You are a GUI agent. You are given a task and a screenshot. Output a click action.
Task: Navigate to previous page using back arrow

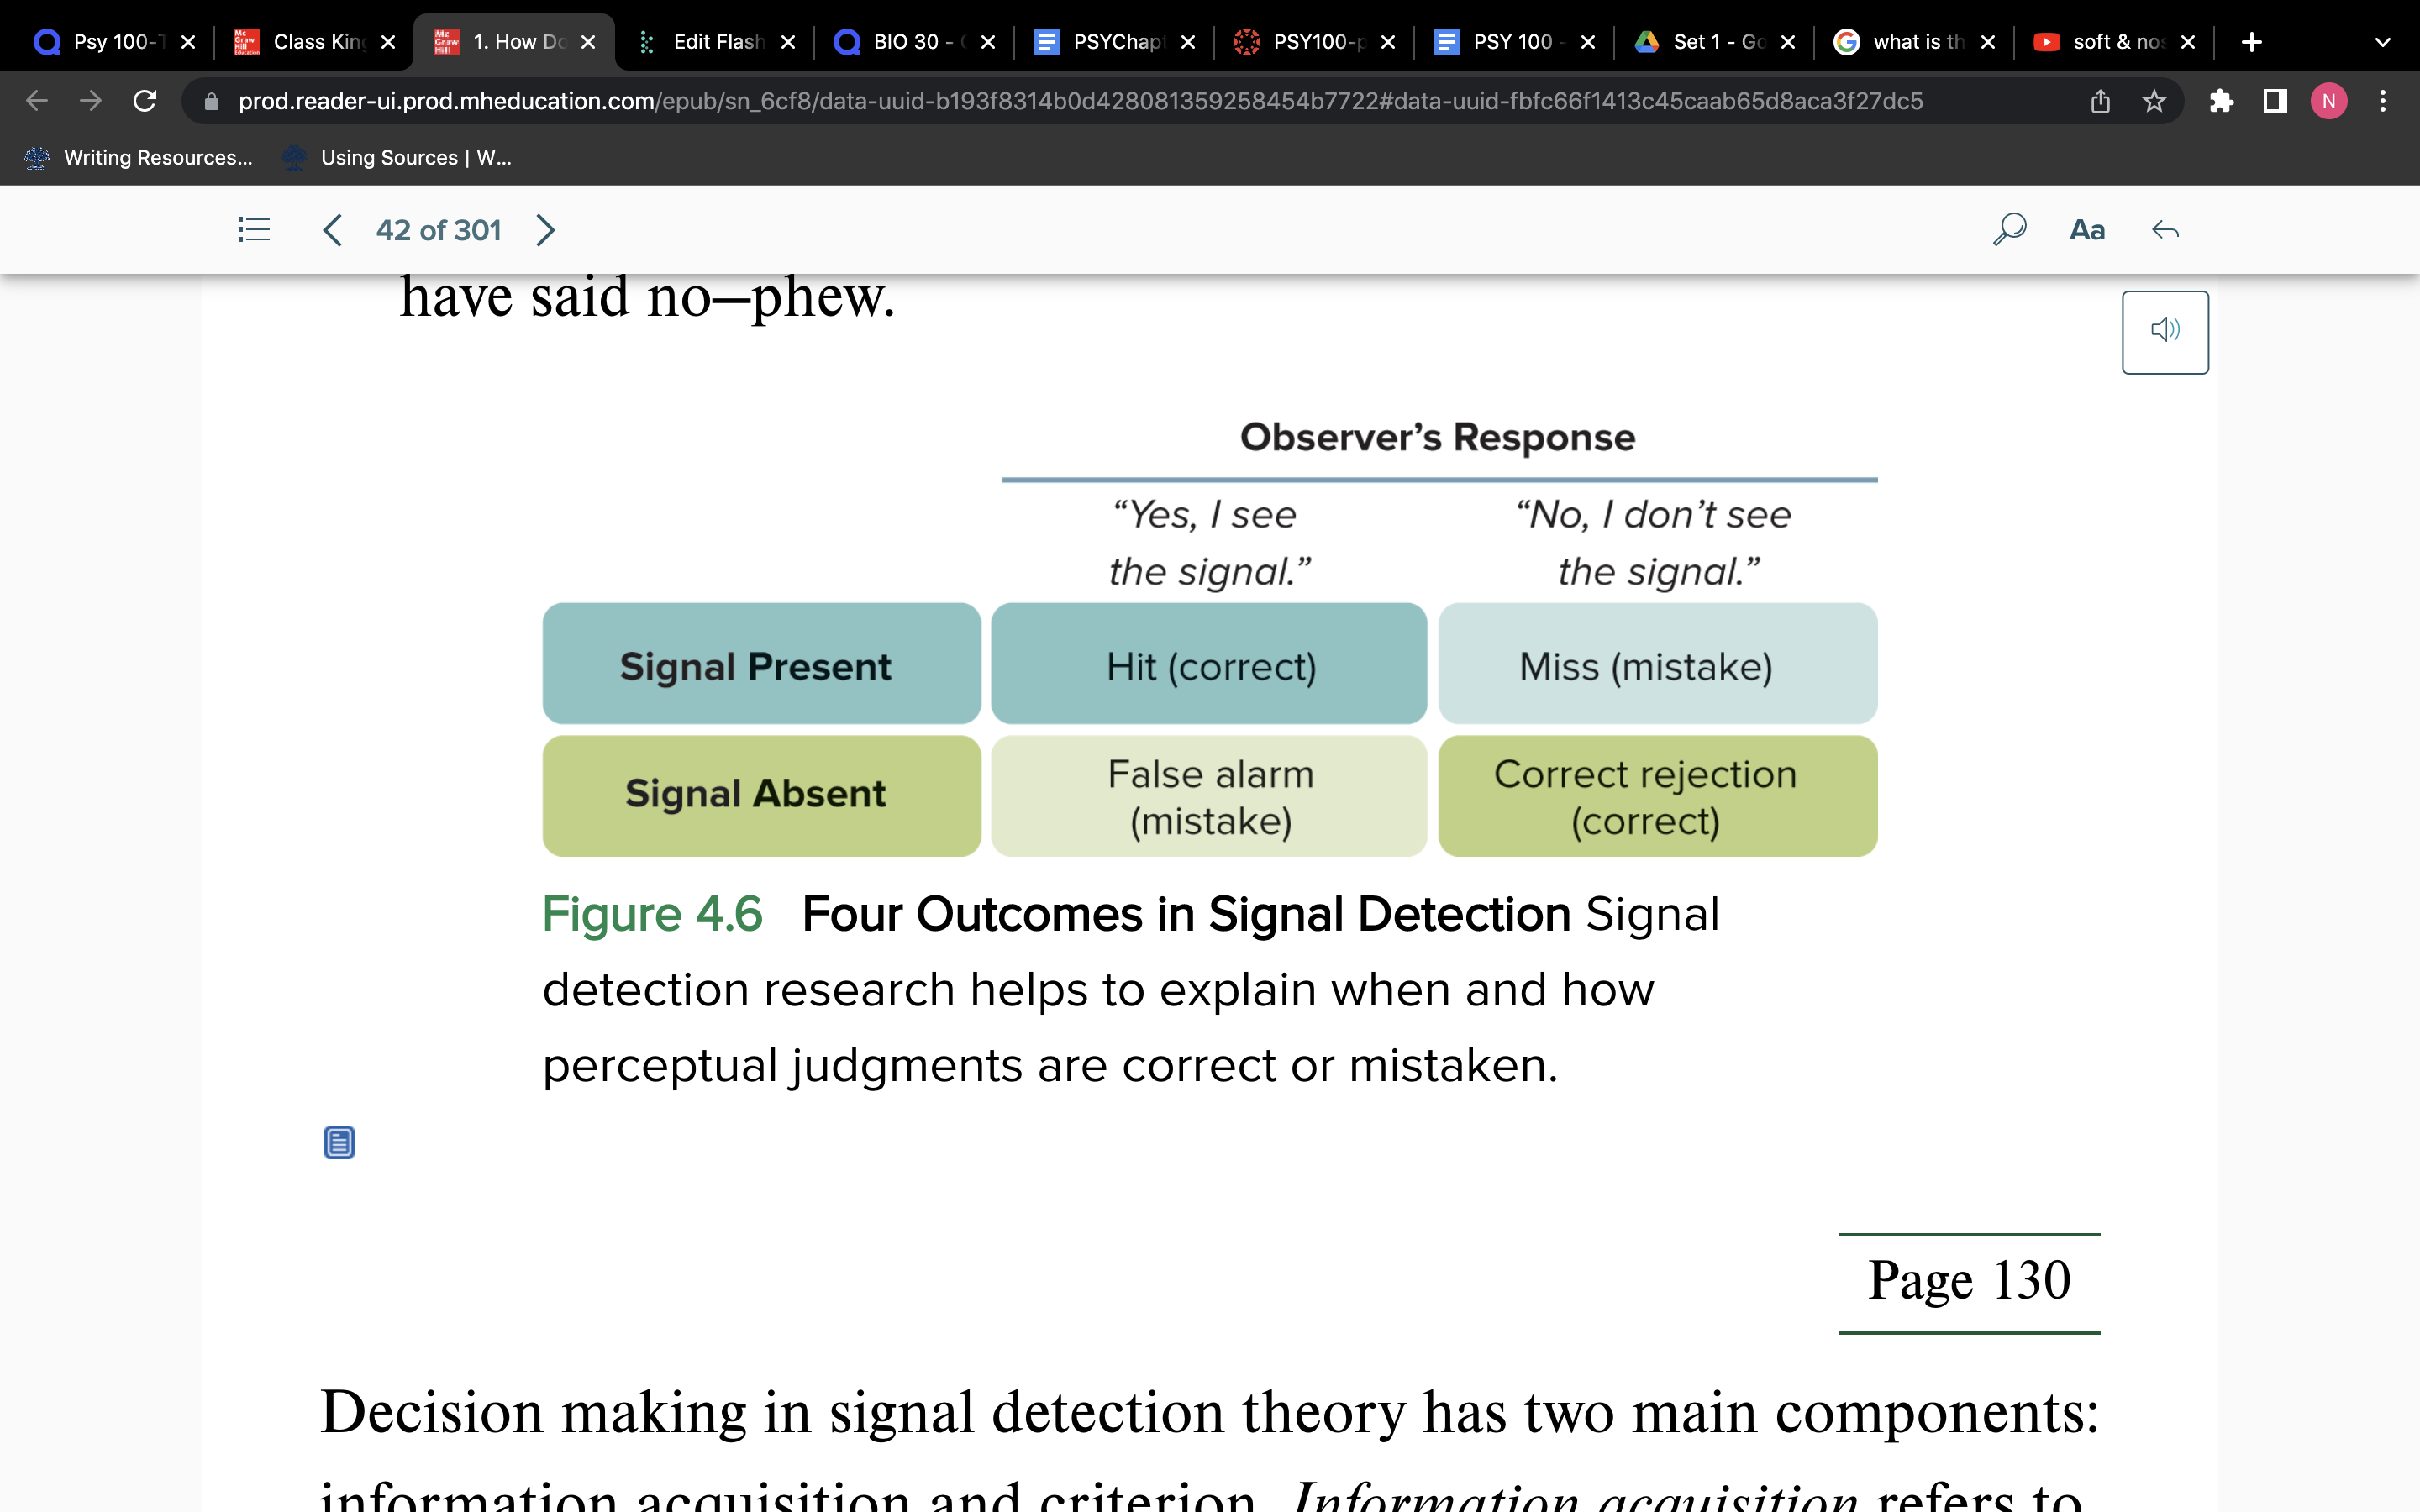(x=333, y=230)
